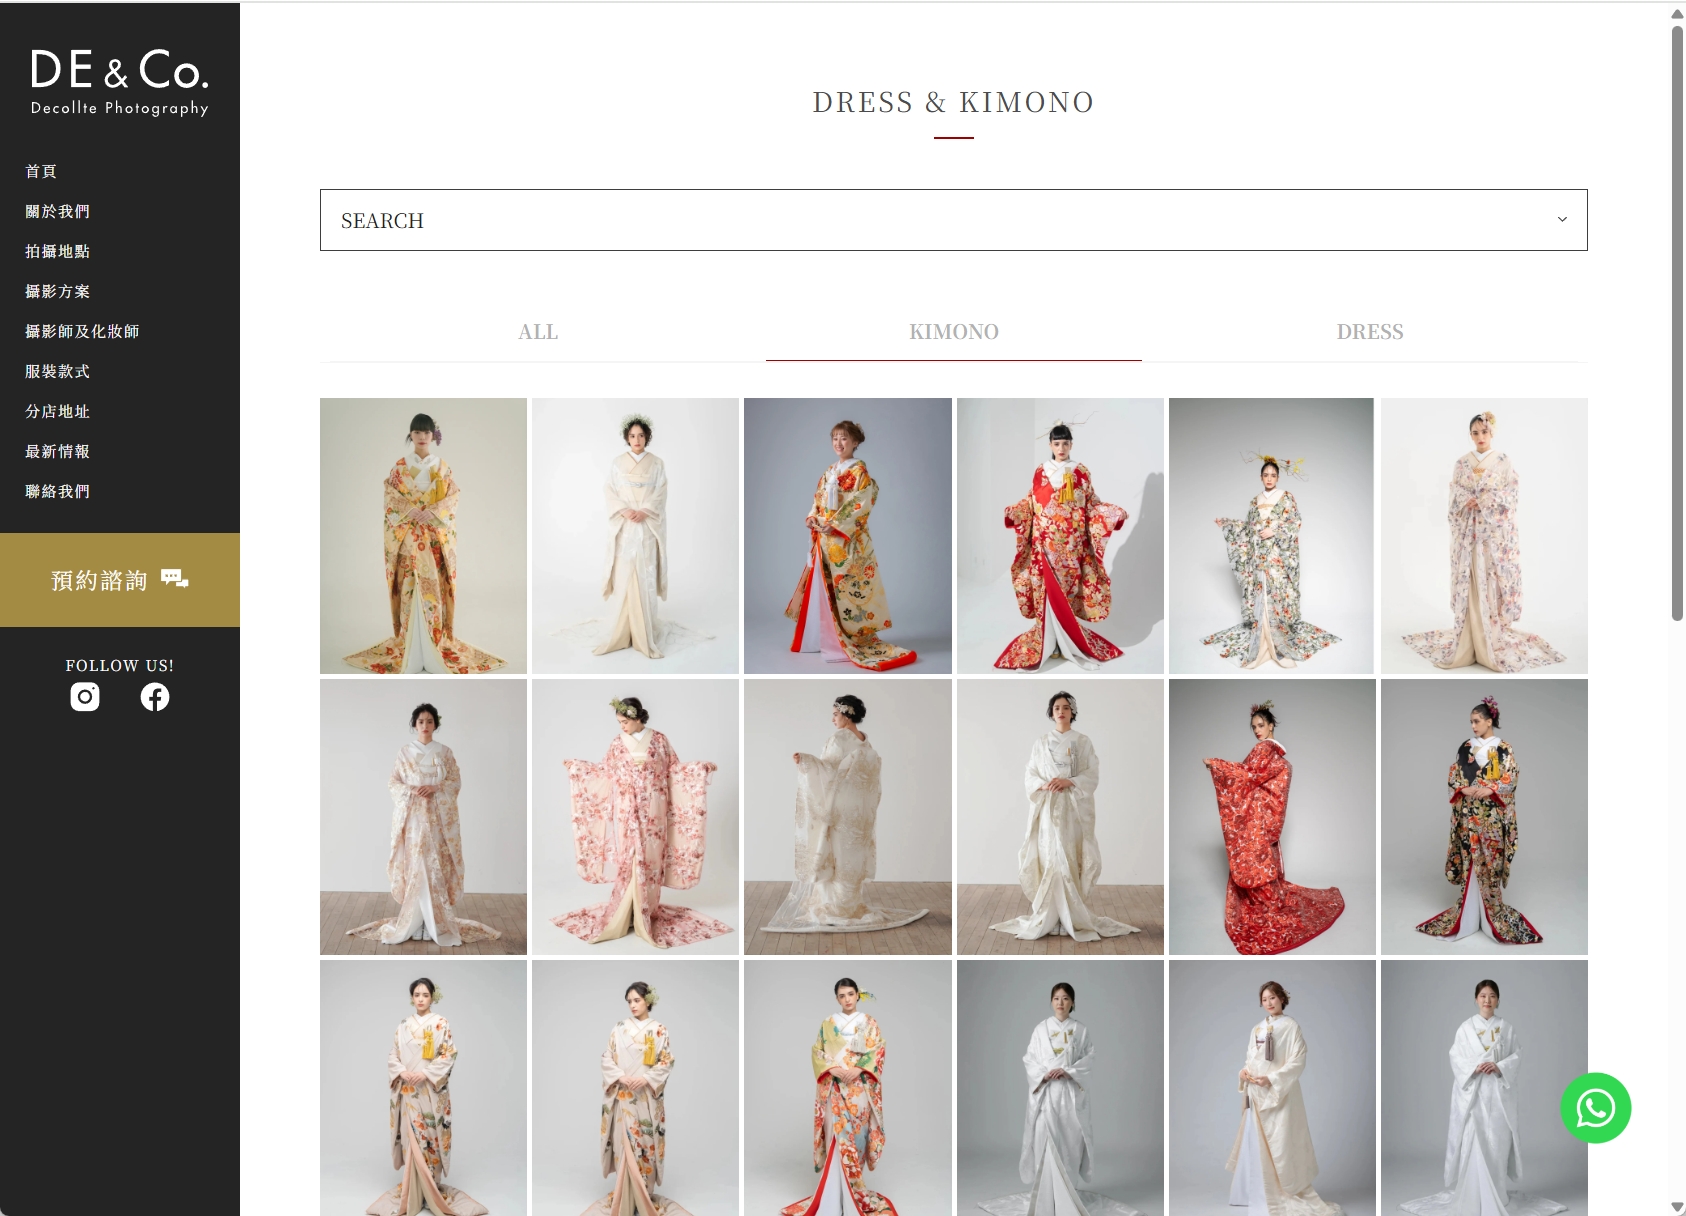1686x1216 pixels.
Task: Open 攝影師及化妝師 in the sidebar
Action: tap(82, 331)
